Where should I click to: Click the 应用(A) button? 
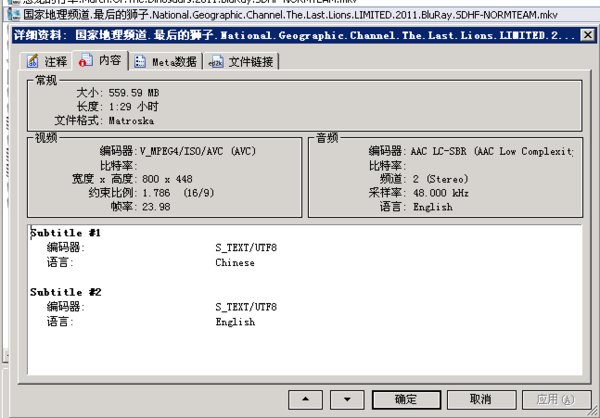tap(556, 400)
